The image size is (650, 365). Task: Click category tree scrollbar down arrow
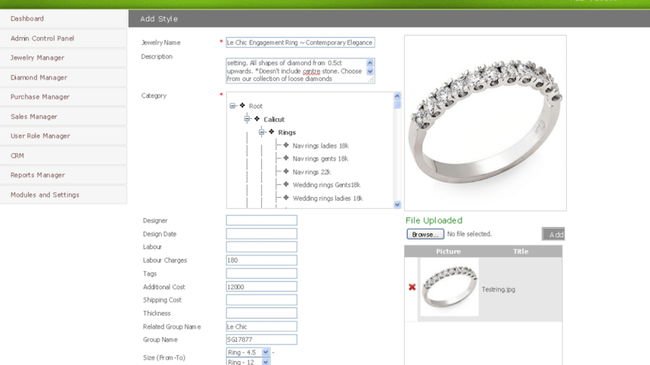click(397, 204)
